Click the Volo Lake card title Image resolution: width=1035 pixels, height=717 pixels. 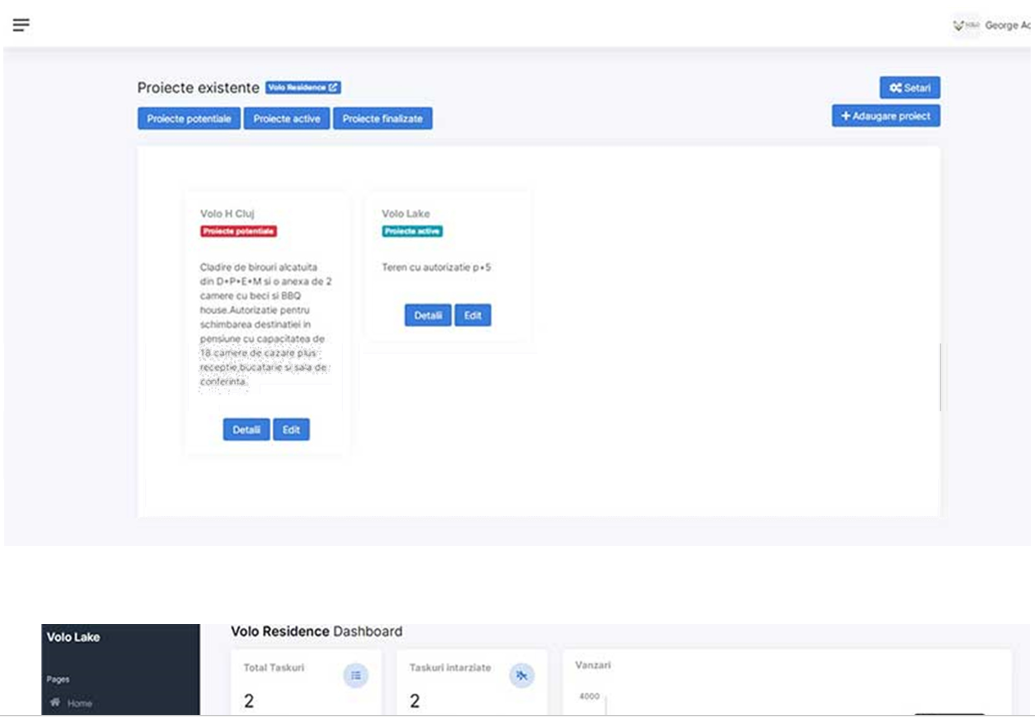pos(405,213)
